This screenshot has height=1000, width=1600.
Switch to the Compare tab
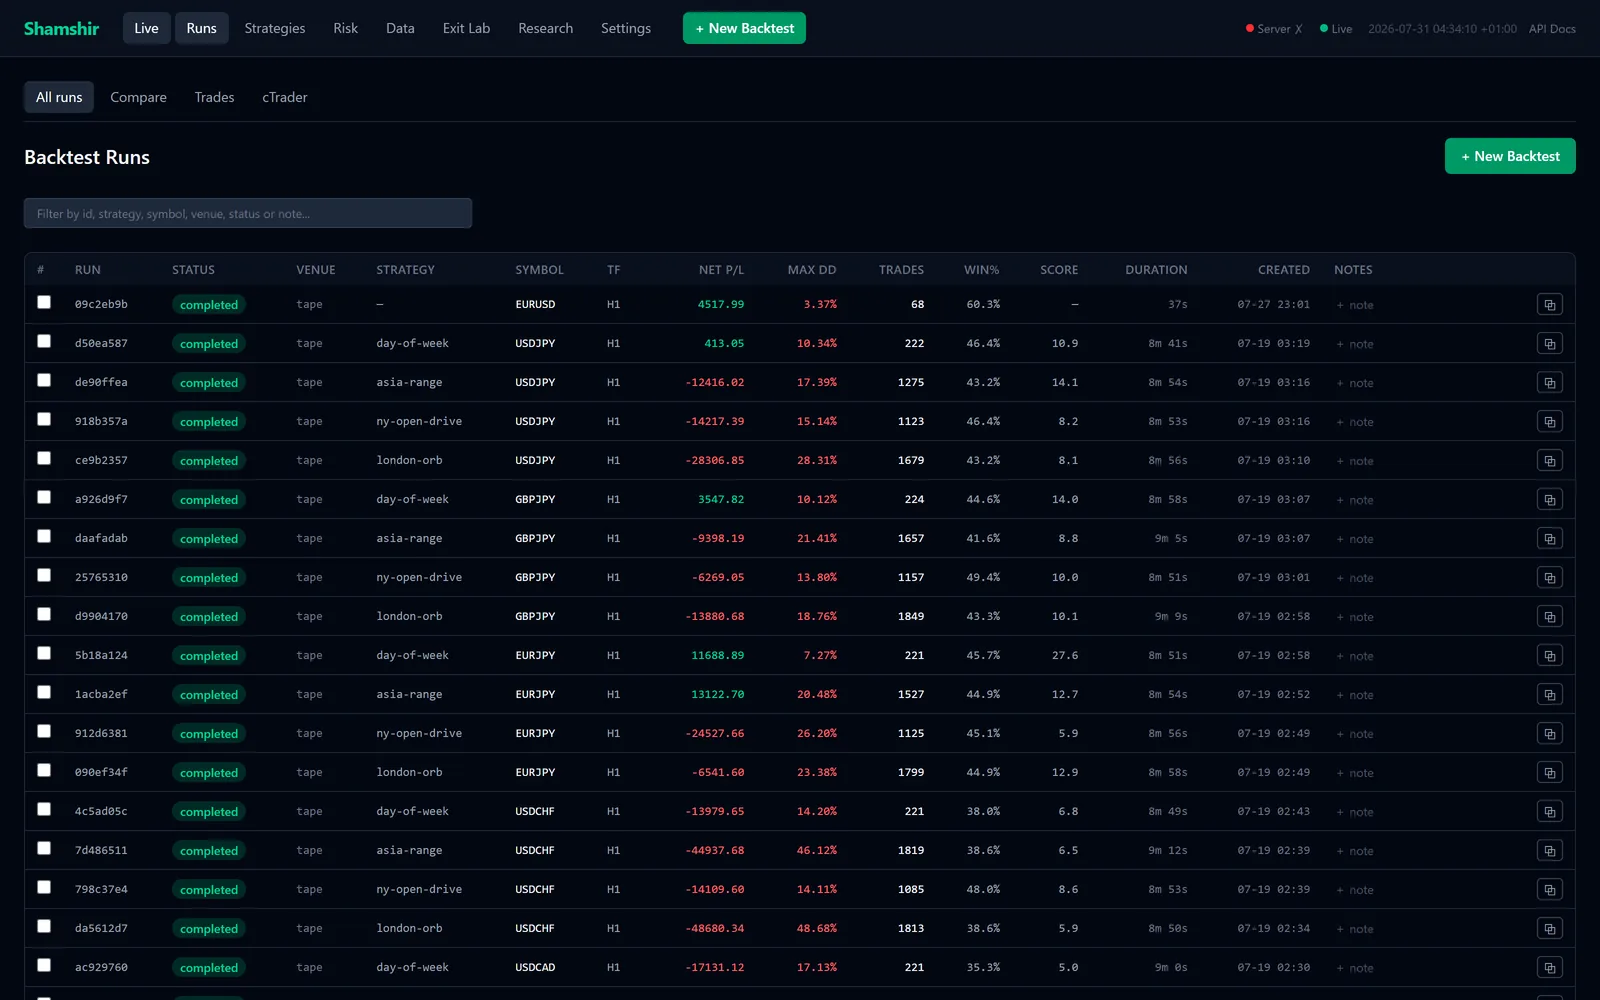click(x=138, y=97)
